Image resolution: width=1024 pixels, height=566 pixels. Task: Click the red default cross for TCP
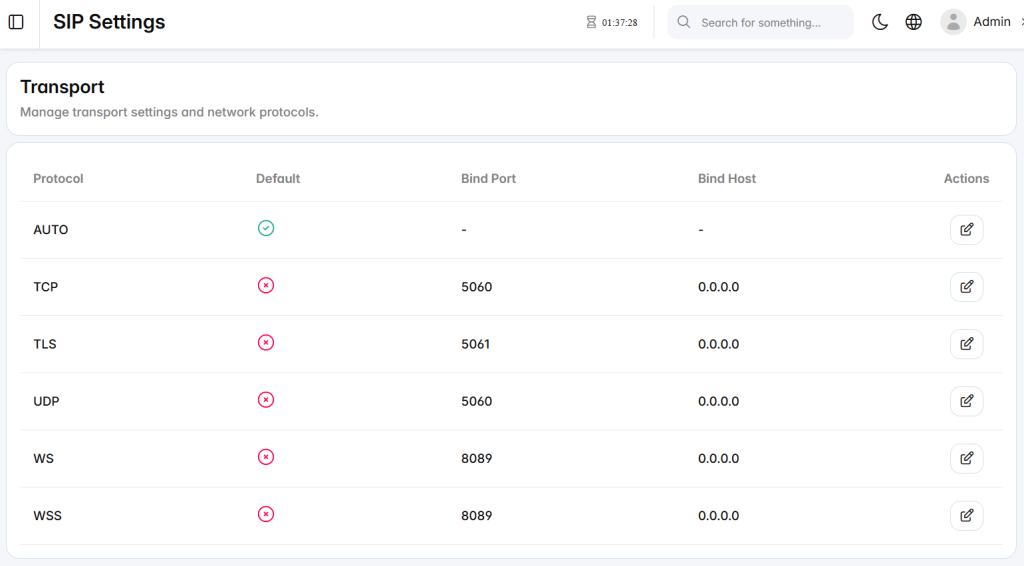click(266, 285)
